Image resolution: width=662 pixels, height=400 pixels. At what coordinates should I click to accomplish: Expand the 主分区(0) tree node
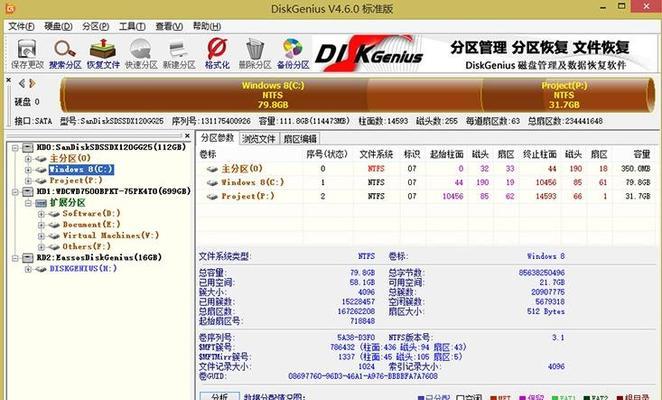click(x=28, y=159)
